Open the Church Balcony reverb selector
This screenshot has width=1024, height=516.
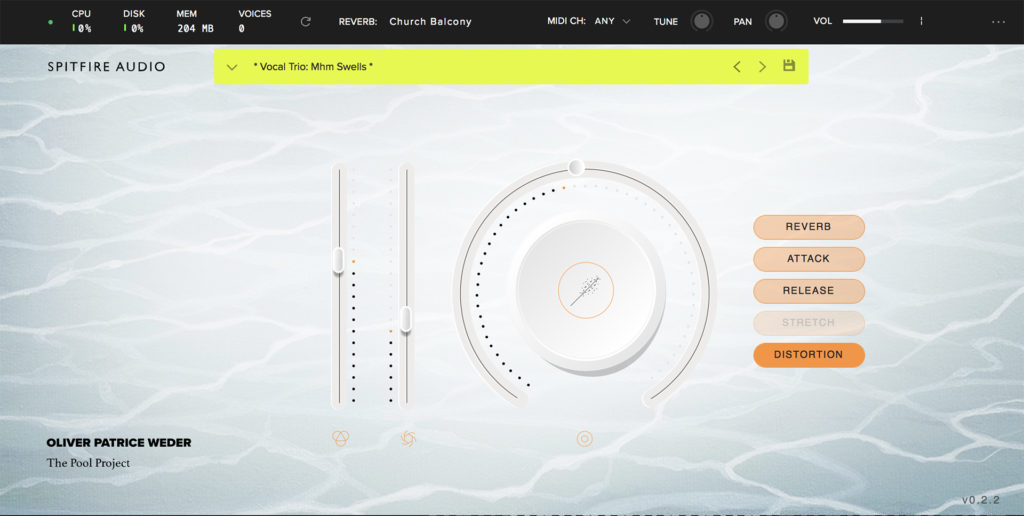point(430,21)
